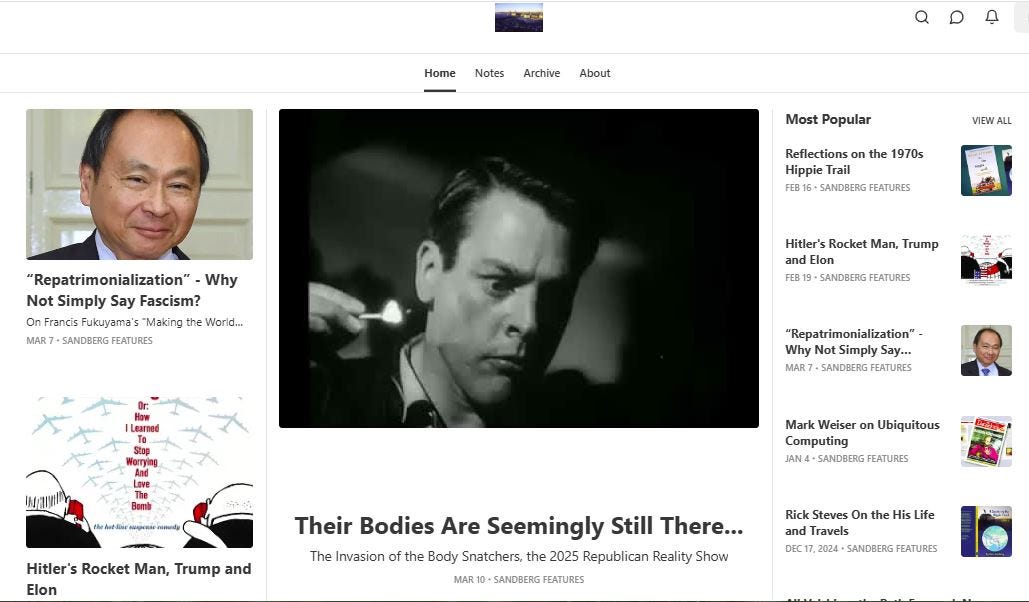This screenshot has width=1029, height=602.
Task: Click FEB 16 · SANDBERG FEATURES byline
Action: click(847, 188)
